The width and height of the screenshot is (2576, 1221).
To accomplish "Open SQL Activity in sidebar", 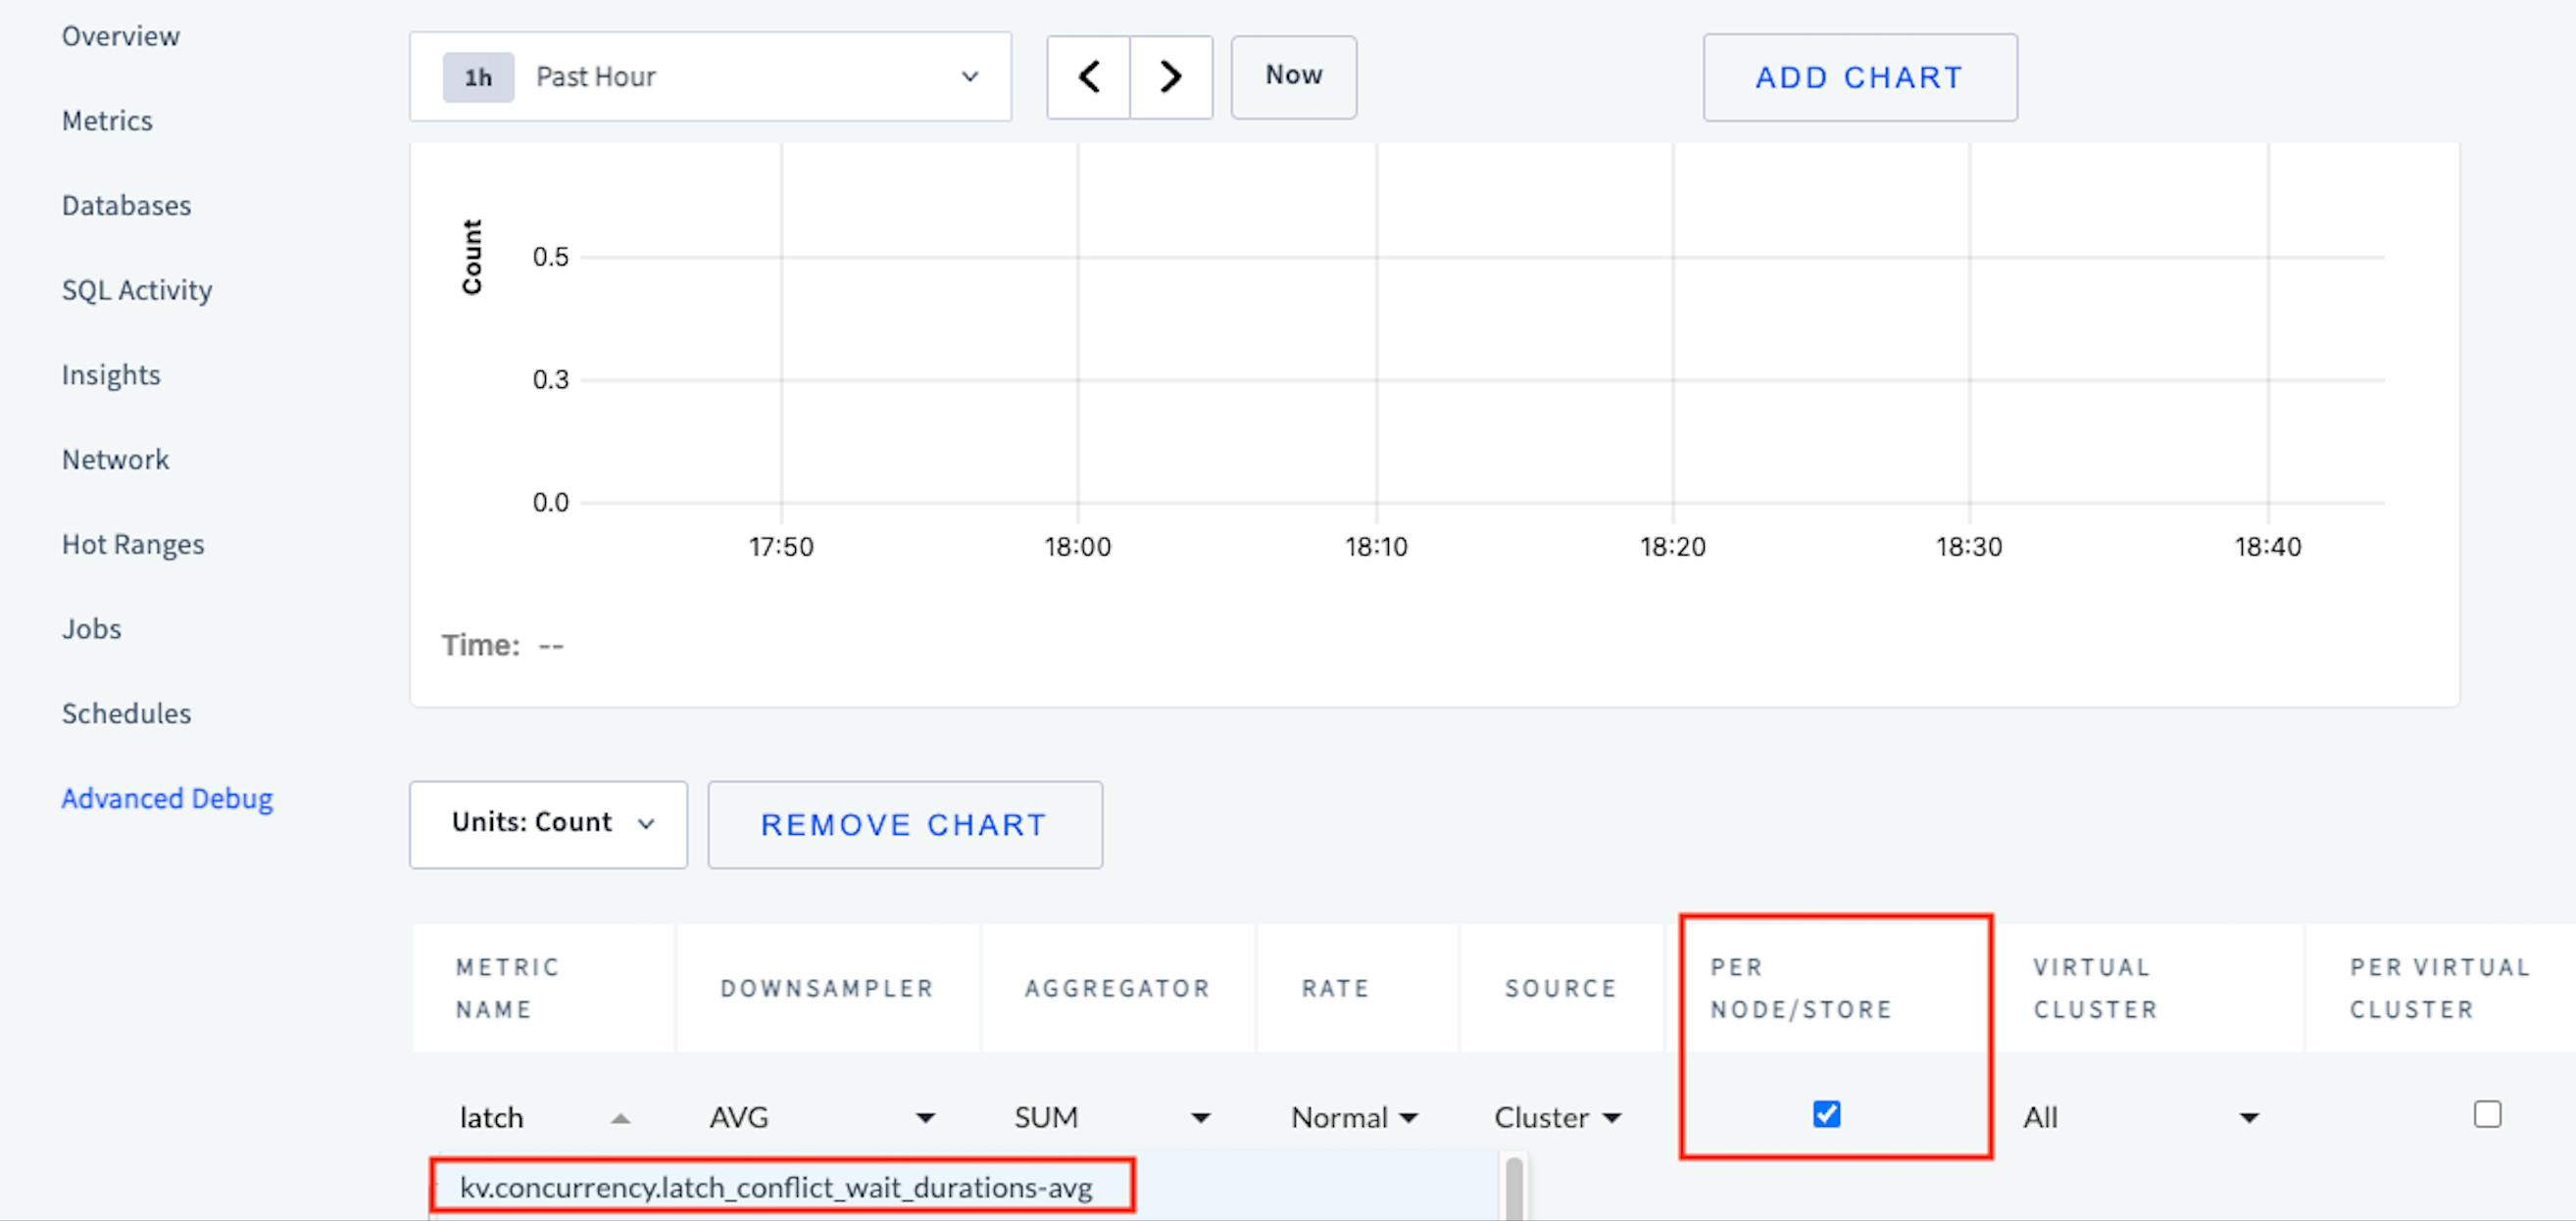I will pyautogui.click(x=137, y=290).
